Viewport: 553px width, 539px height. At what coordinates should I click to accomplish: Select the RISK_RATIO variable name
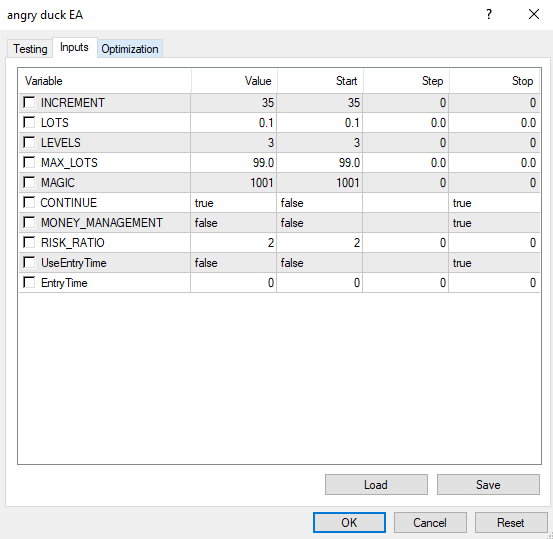coord(72,243)
